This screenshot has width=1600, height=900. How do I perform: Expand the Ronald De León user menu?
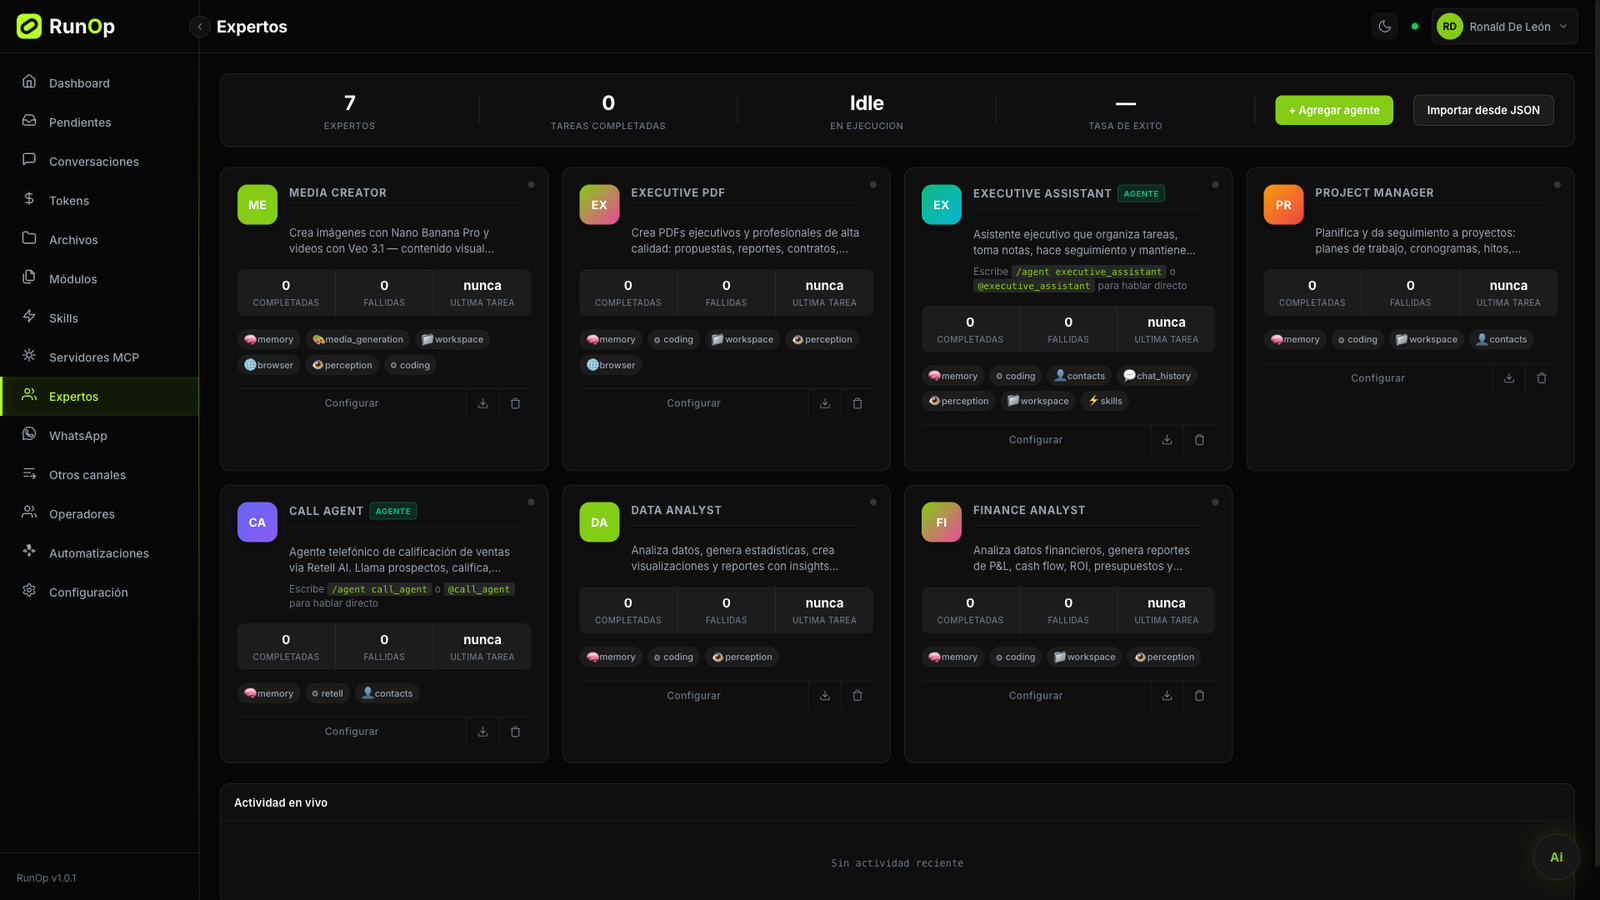click(1504, 26)
